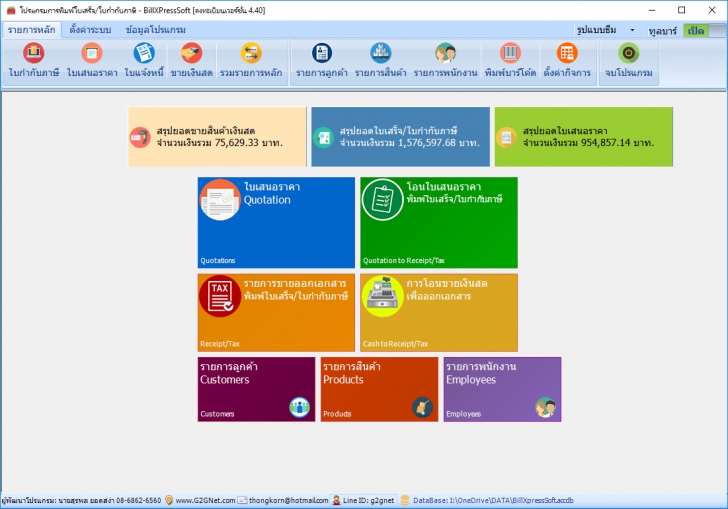728x509 pixels.
Task: Click the Employees tile people icon
Action: point(545,407)
